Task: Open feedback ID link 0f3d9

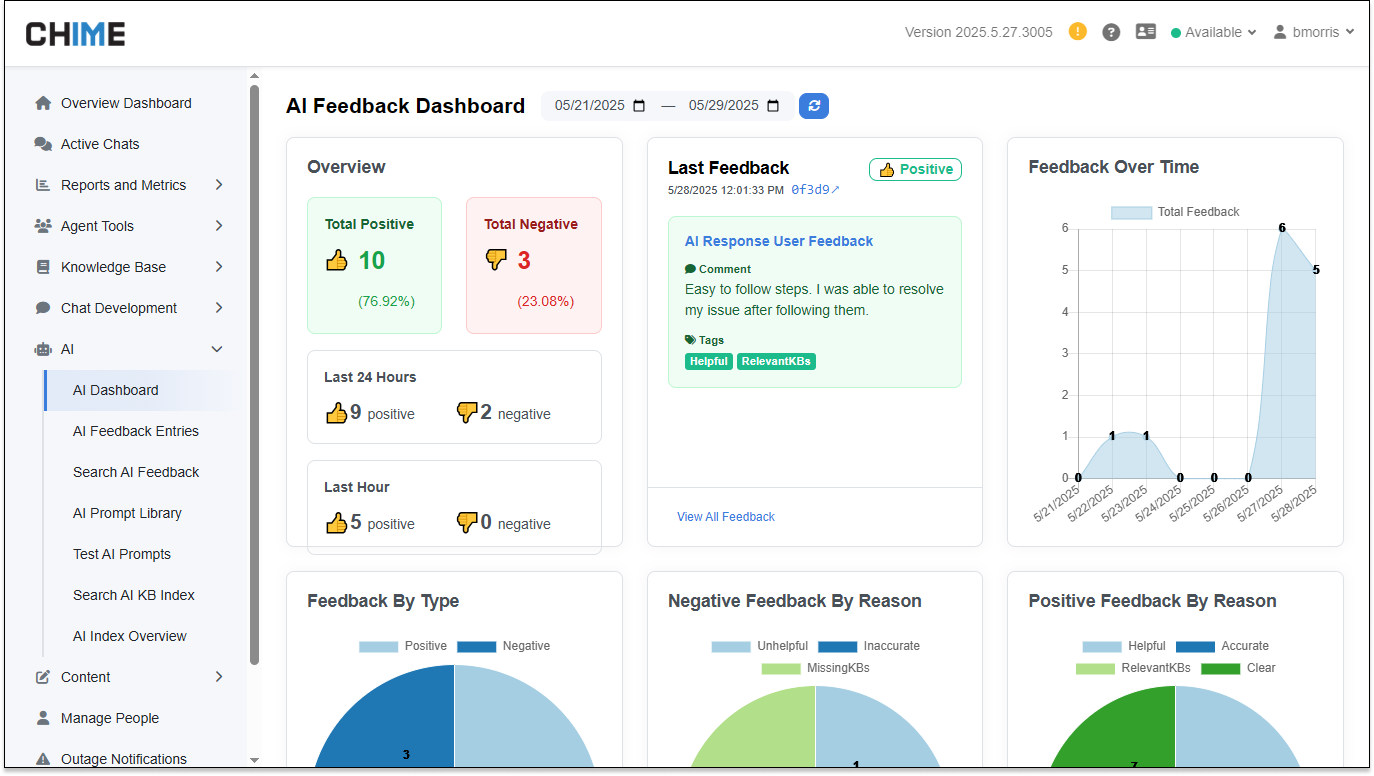Action: click(x=815, y=189)
